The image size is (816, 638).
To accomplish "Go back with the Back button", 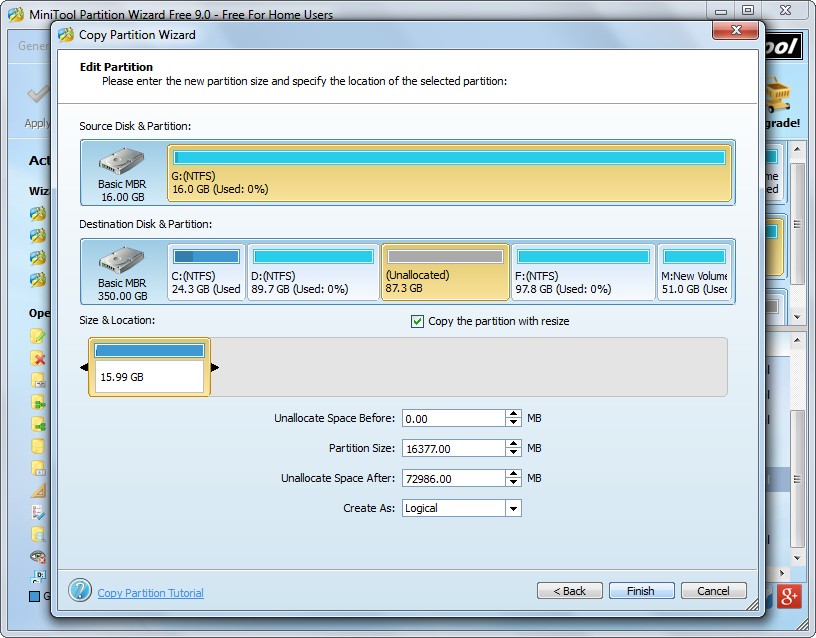I will click(569, 591).
